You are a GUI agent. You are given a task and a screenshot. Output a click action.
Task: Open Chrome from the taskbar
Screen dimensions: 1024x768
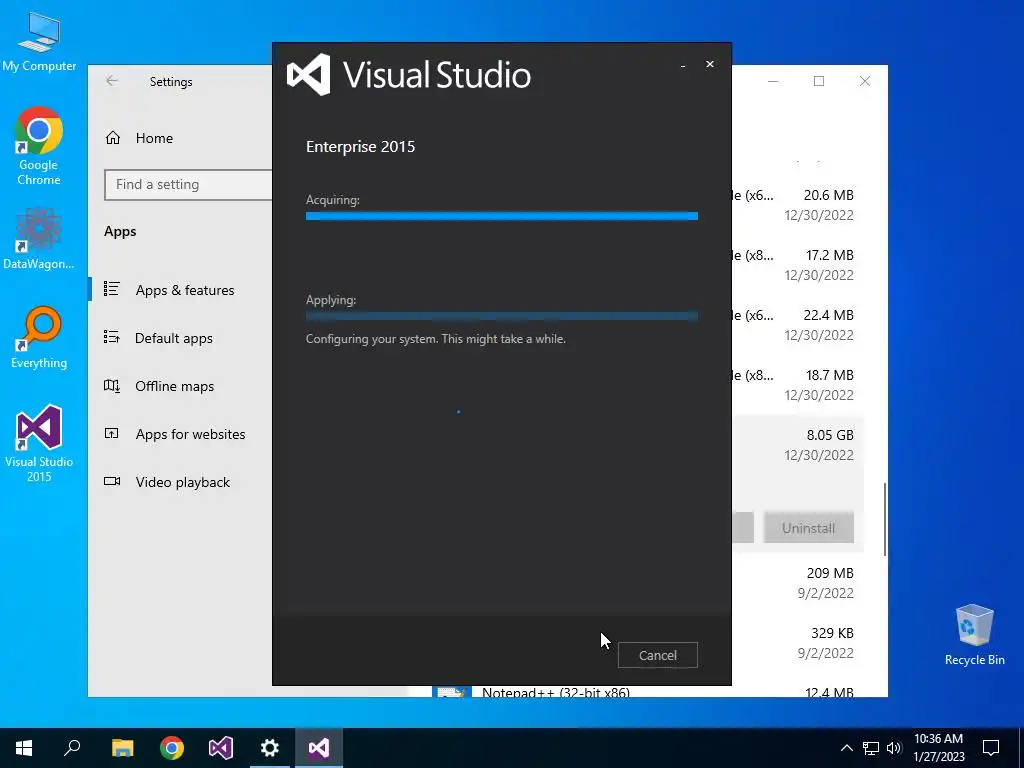point(172,748)
